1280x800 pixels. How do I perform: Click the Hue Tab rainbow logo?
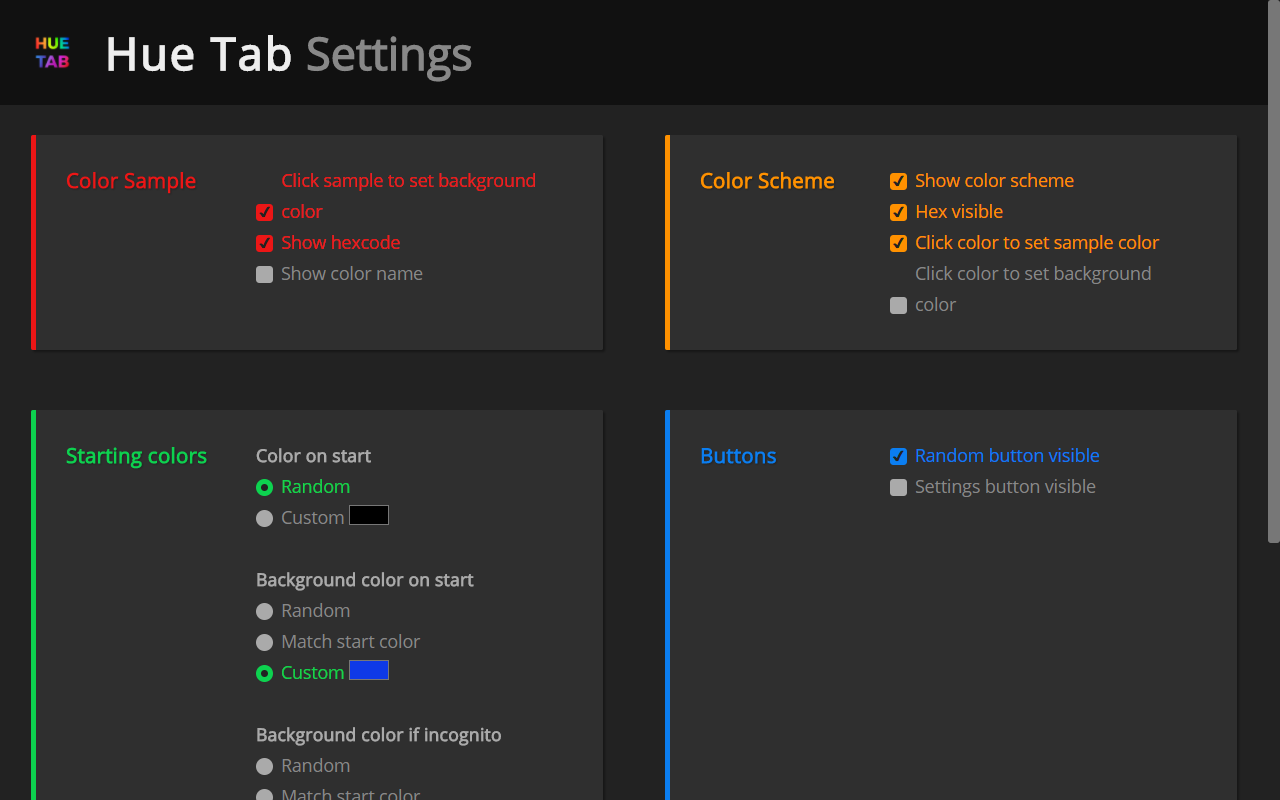click(x=52, y=53)
